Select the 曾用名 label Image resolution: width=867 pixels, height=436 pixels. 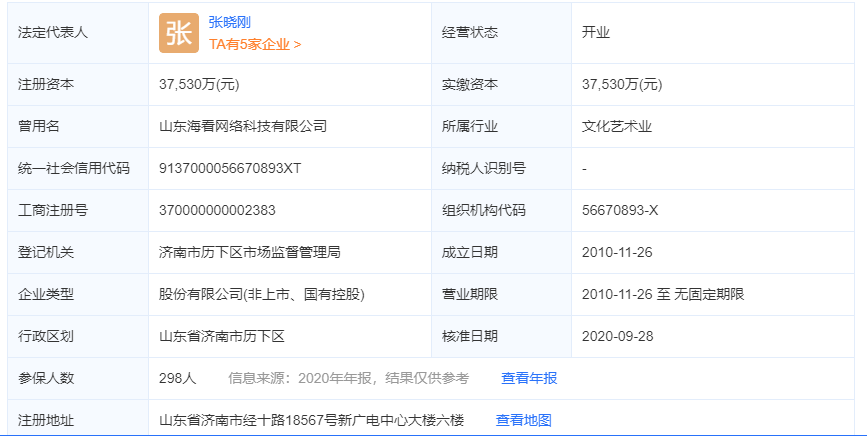39,126
